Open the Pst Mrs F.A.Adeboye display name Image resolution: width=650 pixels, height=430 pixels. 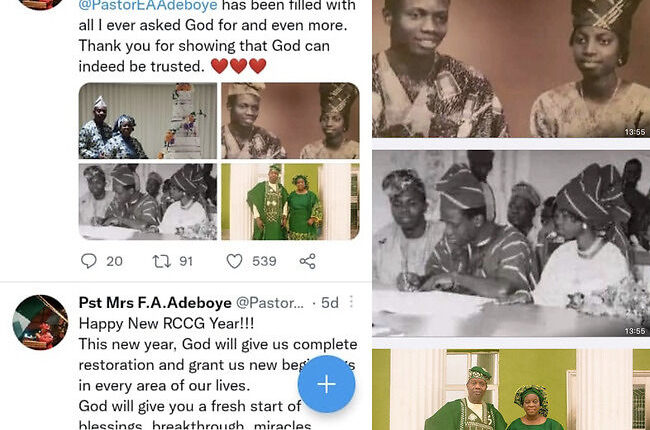point(155,303)
